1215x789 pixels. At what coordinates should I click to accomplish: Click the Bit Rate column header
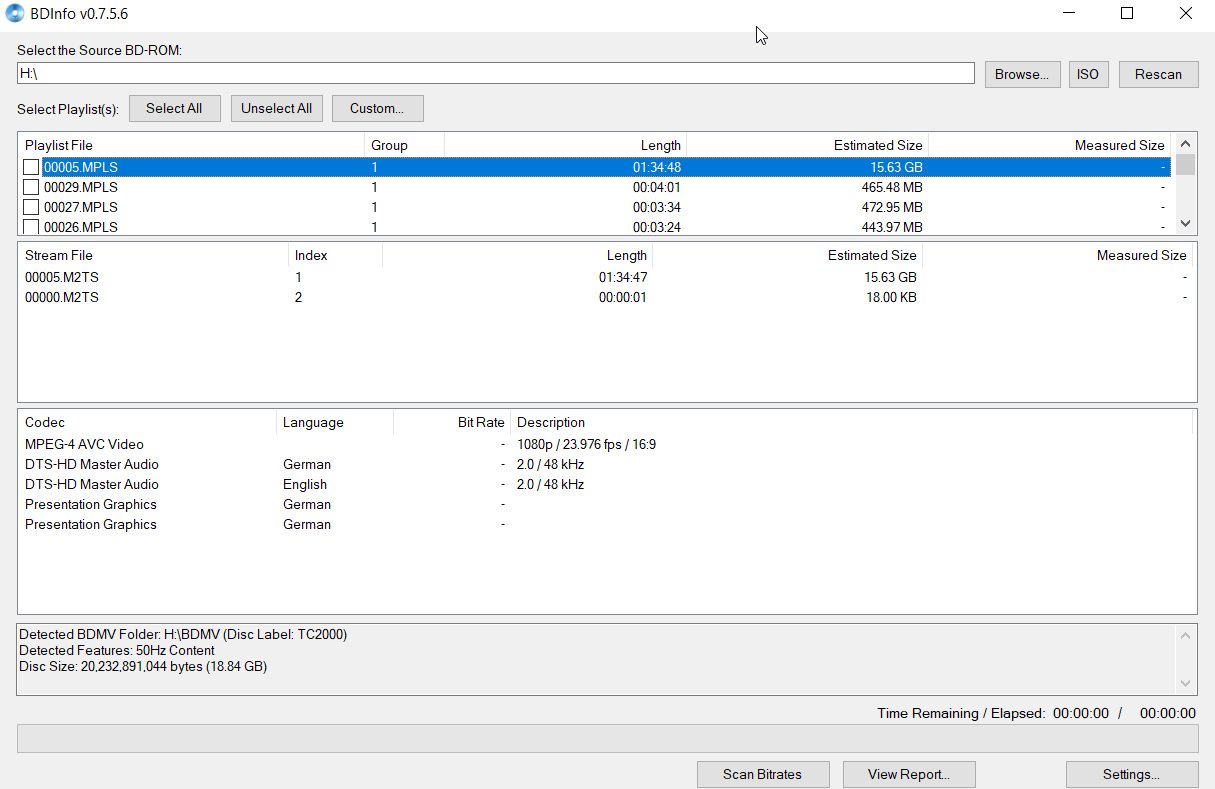click(452, 422)
